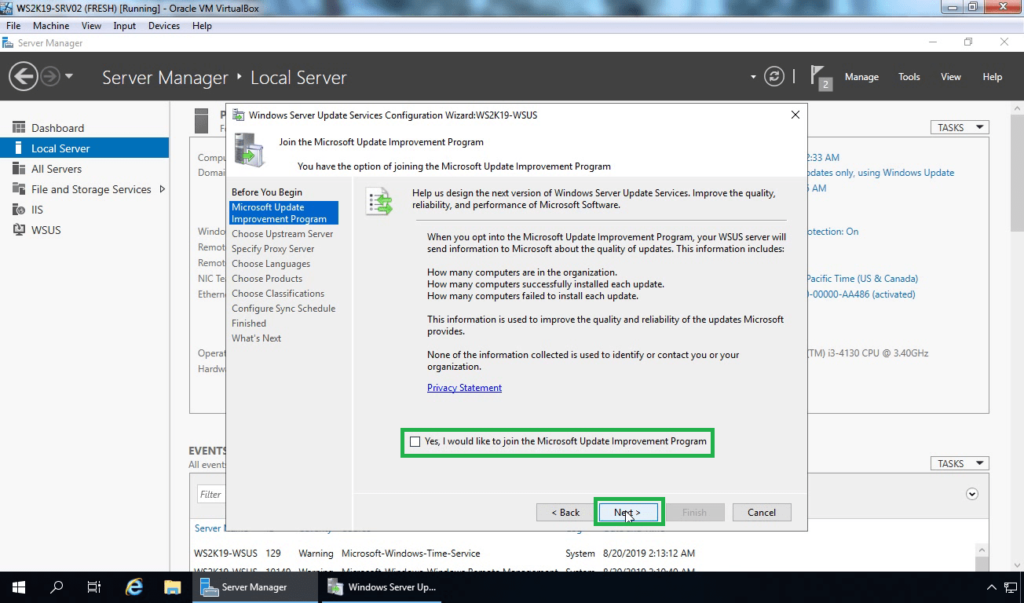Click the Back button in the wizard
This screenshot has width=1024, height=603.
click(x=565, y=512)
